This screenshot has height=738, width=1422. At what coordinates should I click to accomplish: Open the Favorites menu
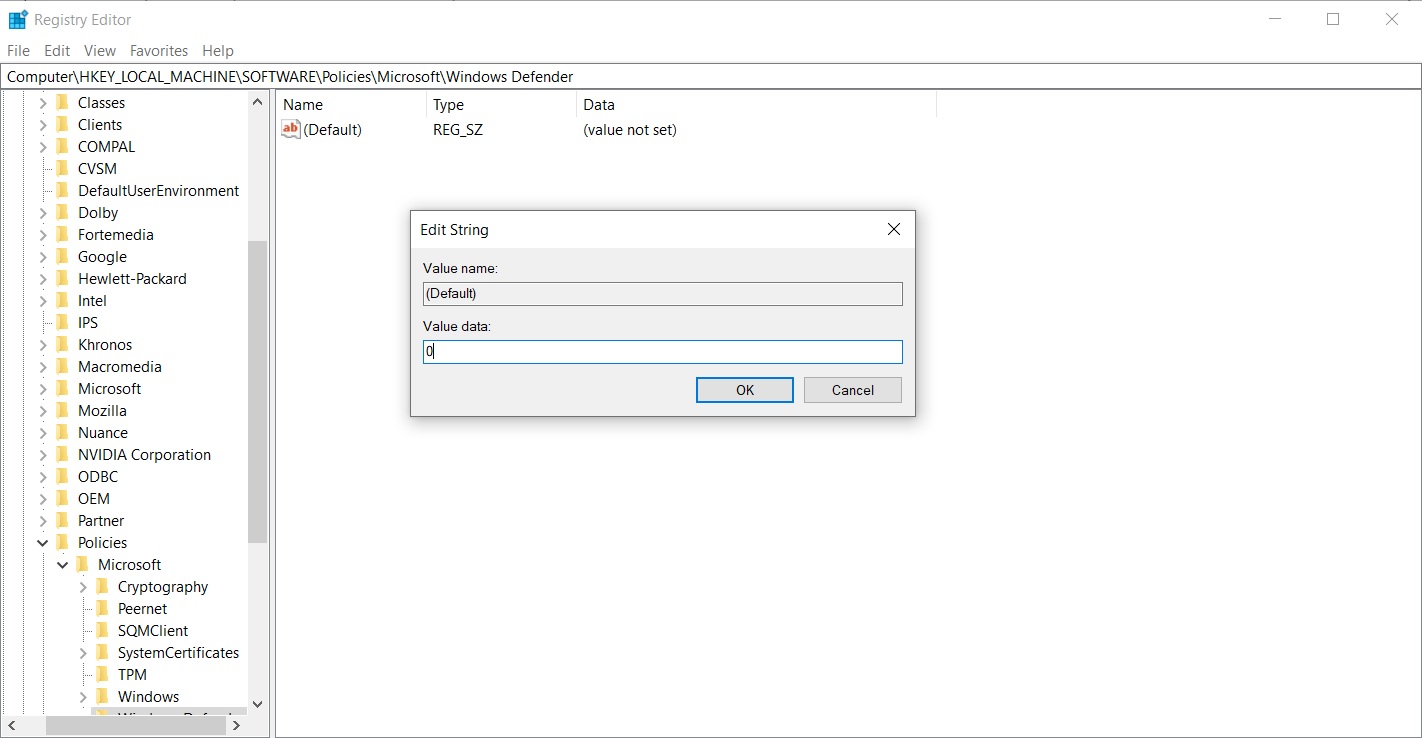click(x=159, y=50)
